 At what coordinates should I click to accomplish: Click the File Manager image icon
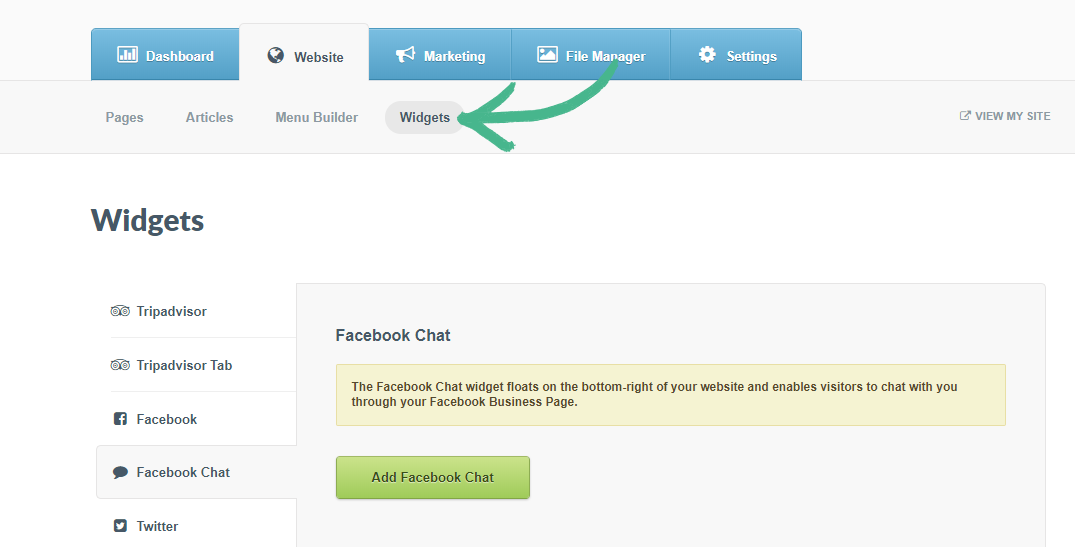pos(547,55)
